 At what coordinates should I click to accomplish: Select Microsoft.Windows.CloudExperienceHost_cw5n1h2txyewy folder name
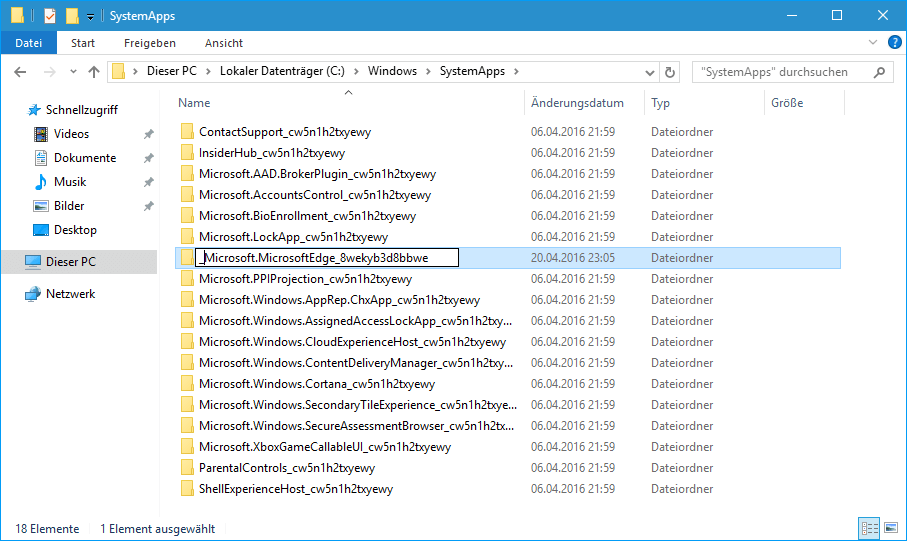pos(352,342)
